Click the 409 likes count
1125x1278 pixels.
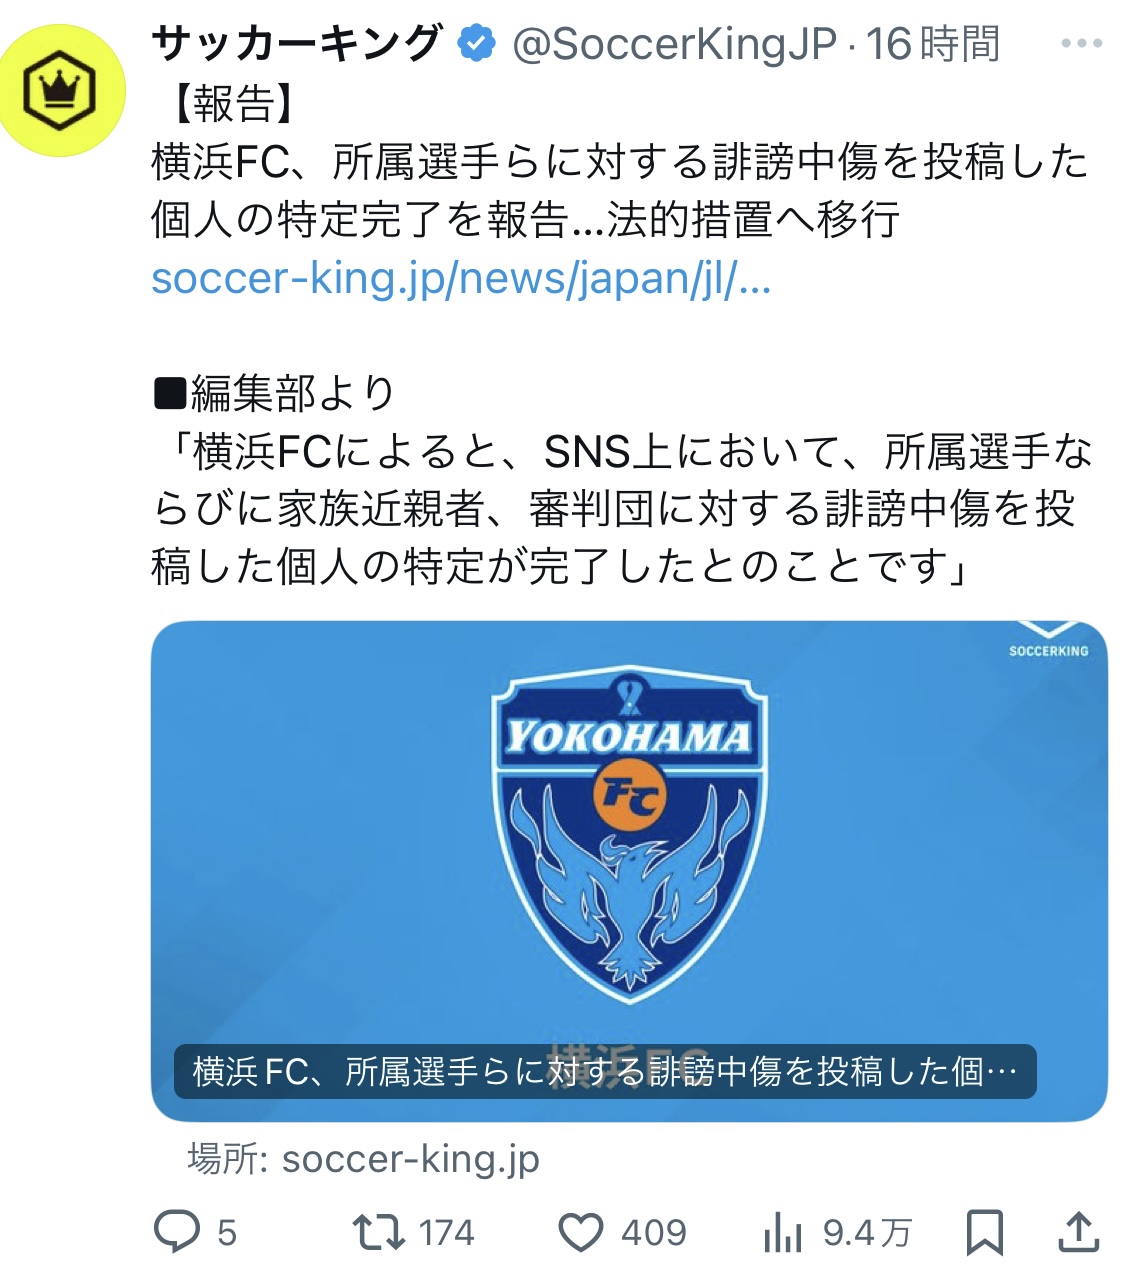pos(654,1233)
